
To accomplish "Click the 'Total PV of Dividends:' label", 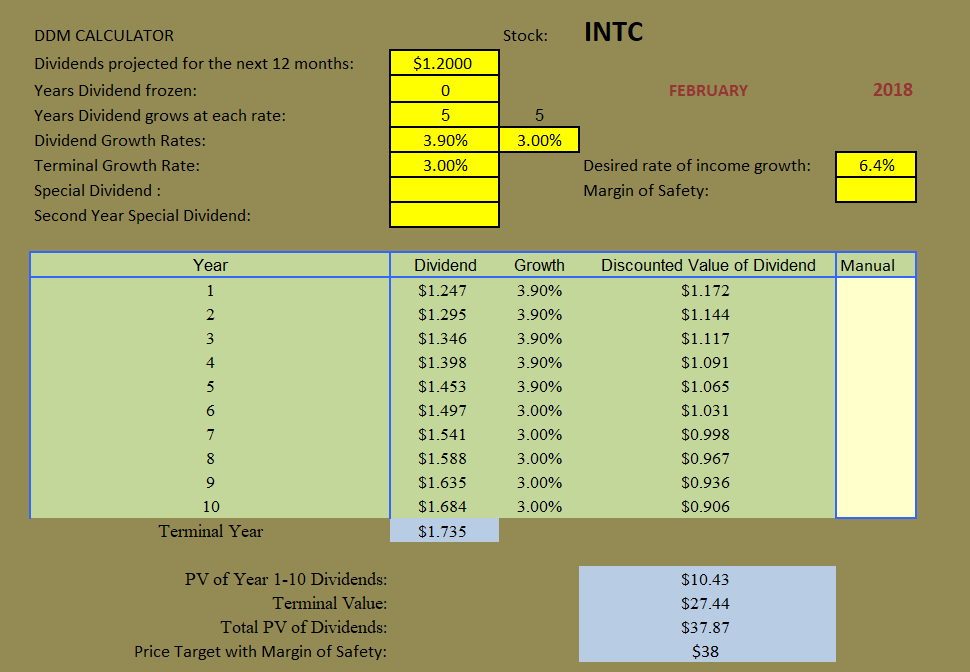I will click(x=304, y=627).
